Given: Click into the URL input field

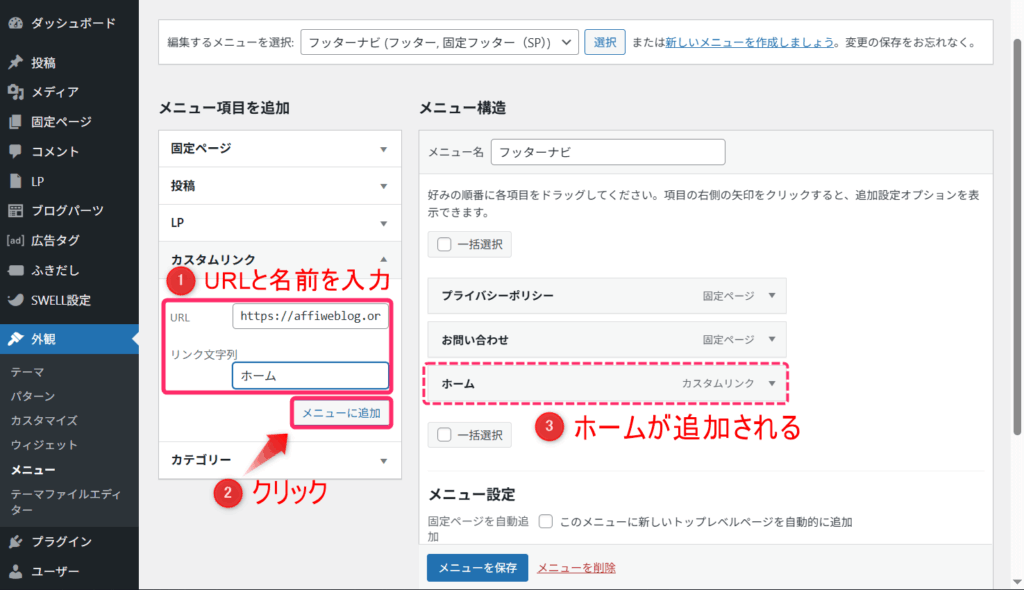Looking at the screenshot, I should [310, 316].
